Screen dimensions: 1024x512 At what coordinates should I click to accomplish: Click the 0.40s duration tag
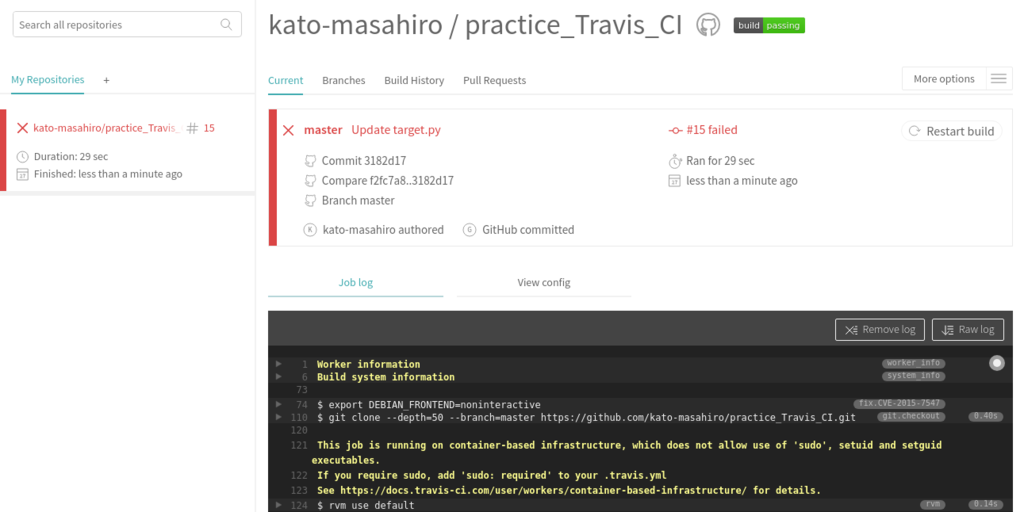tap(985, 416)
